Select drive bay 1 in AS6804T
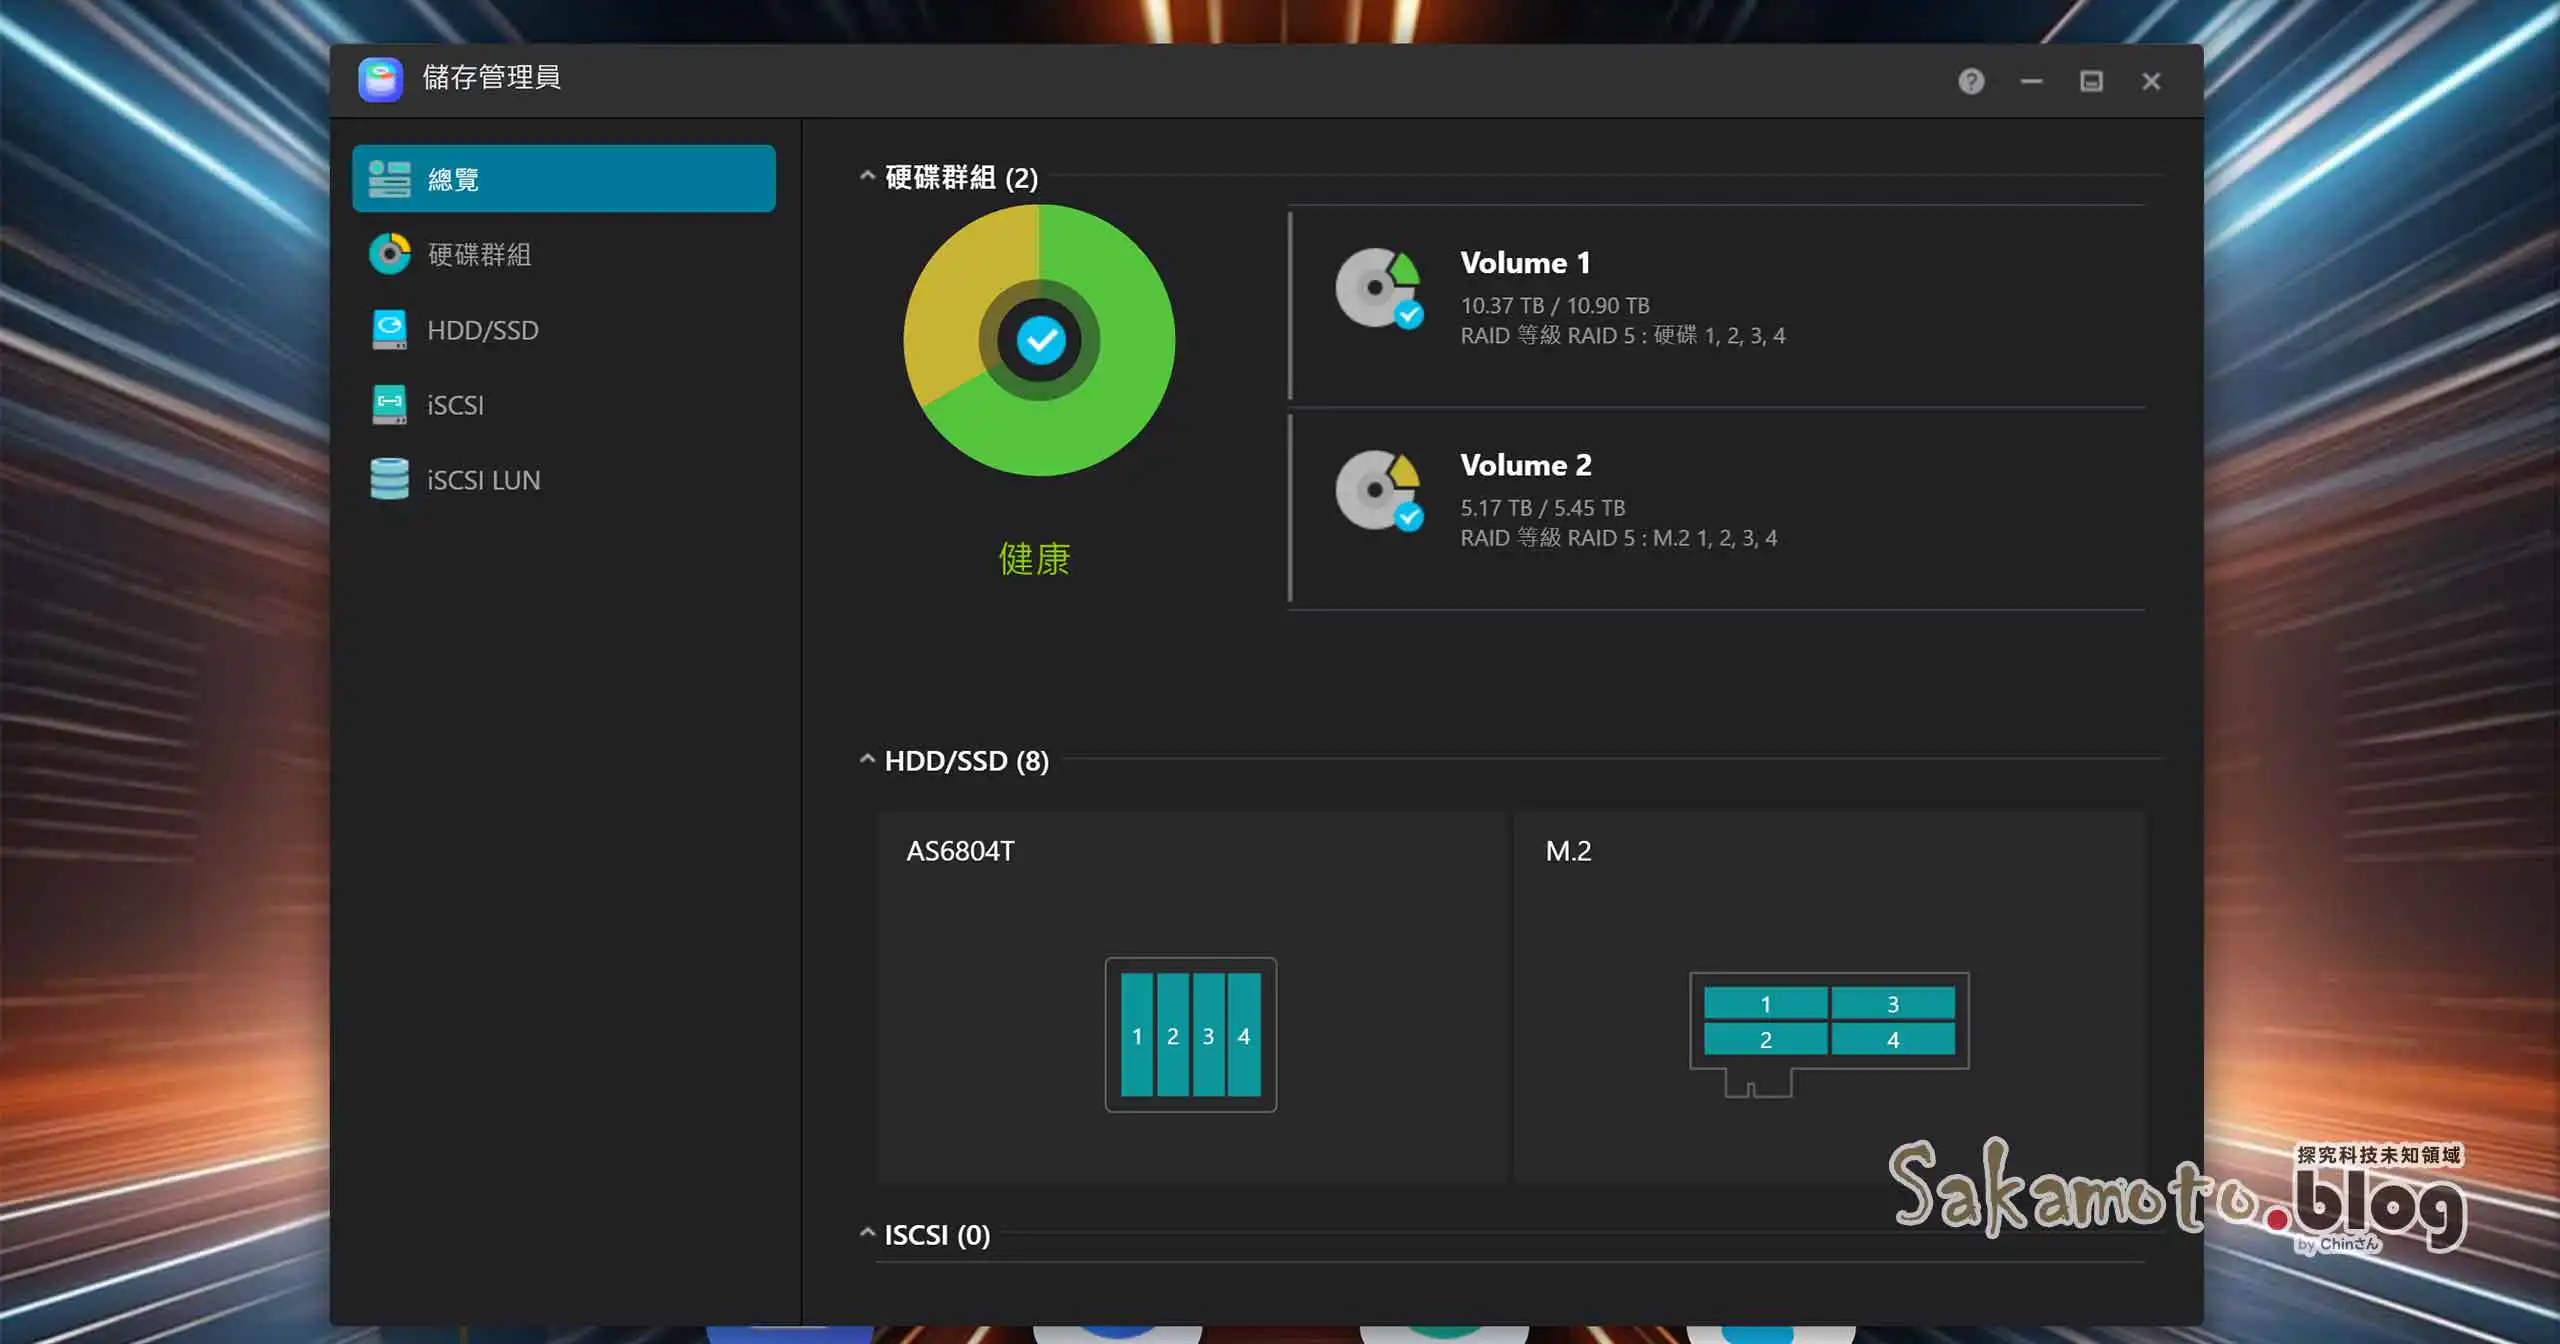2560x1344 pixels. 1137,1035
